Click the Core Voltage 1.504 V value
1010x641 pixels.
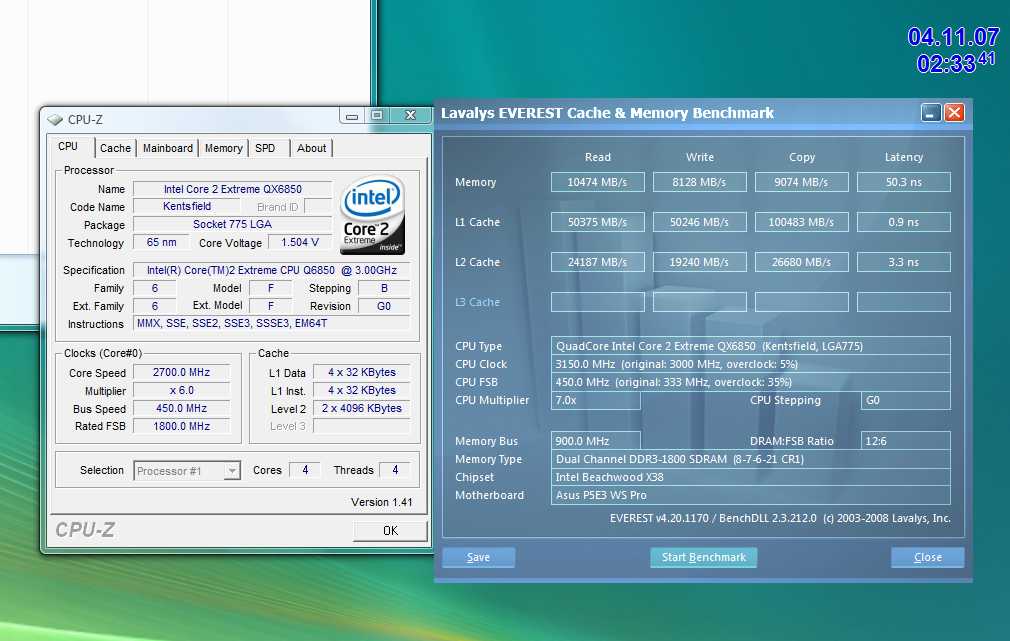(x=300, y=243)
